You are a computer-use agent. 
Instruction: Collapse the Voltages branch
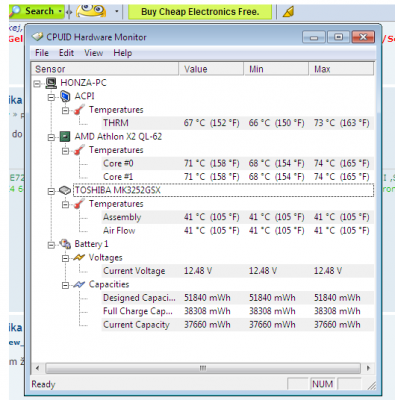[65, 258]
